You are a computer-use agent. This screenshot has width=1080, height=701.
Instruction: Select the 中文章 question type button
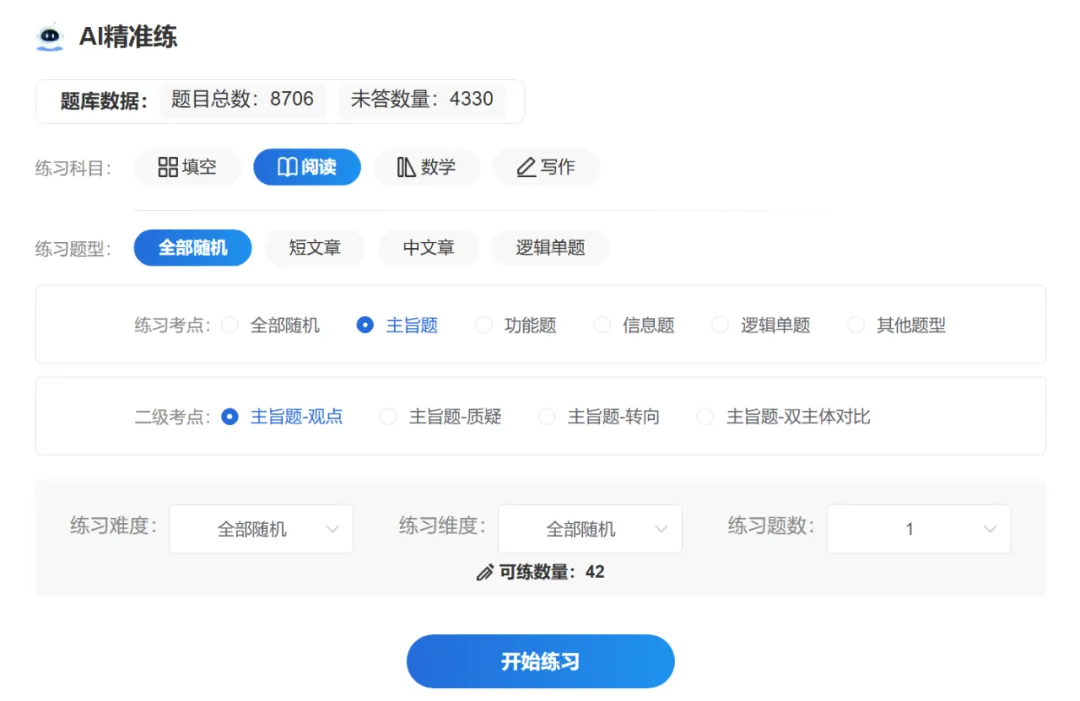pyautogui.click(x=428, y=248)
